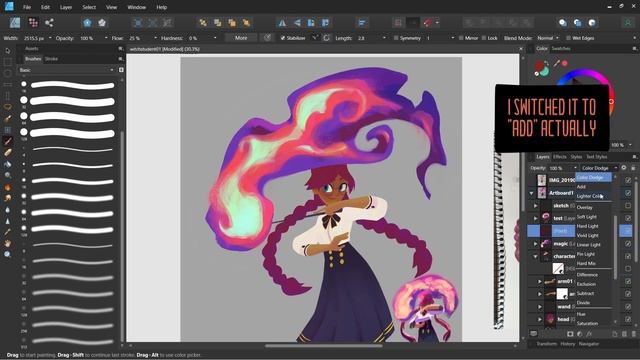Select the View hand tool
This screenshot has width=640, height=360.
tap(8, 243)
